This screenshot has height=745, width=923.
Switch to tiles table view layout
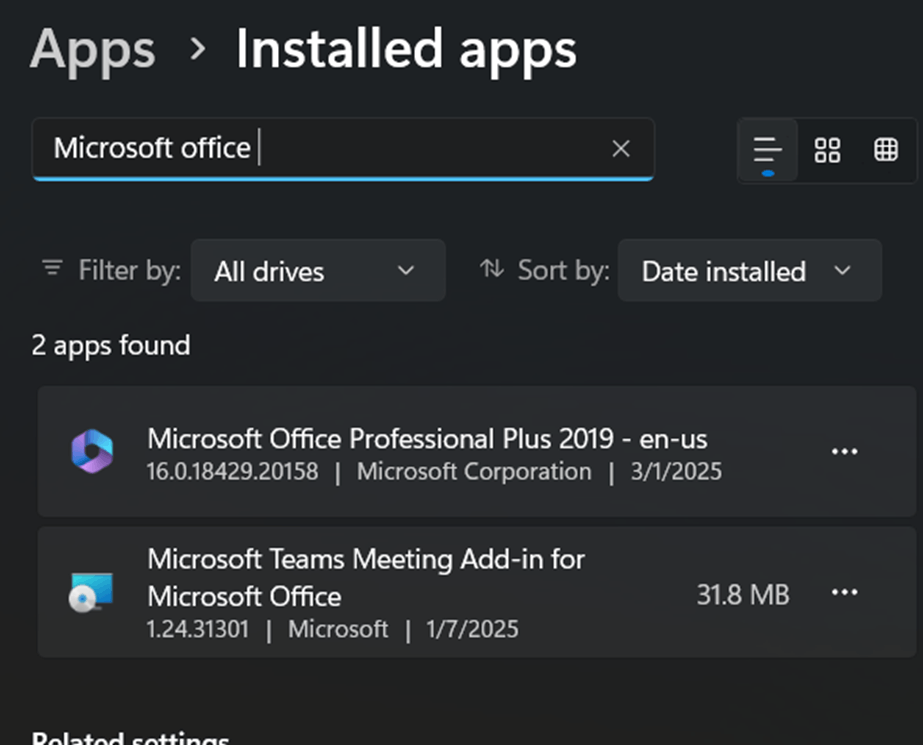point(886,151)
